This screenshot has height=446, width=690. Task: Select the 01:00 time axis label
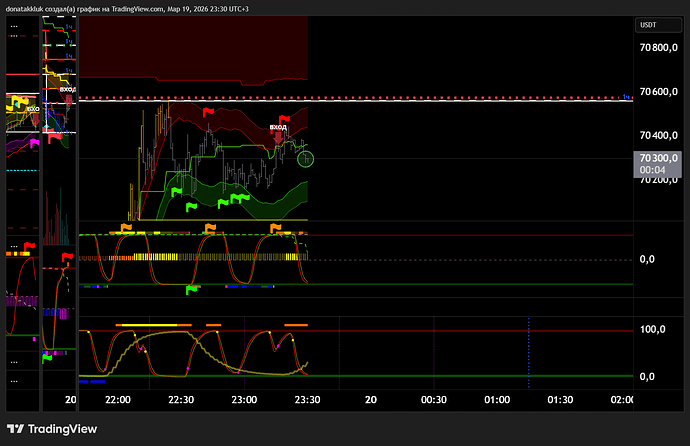(x=497, y=399)
